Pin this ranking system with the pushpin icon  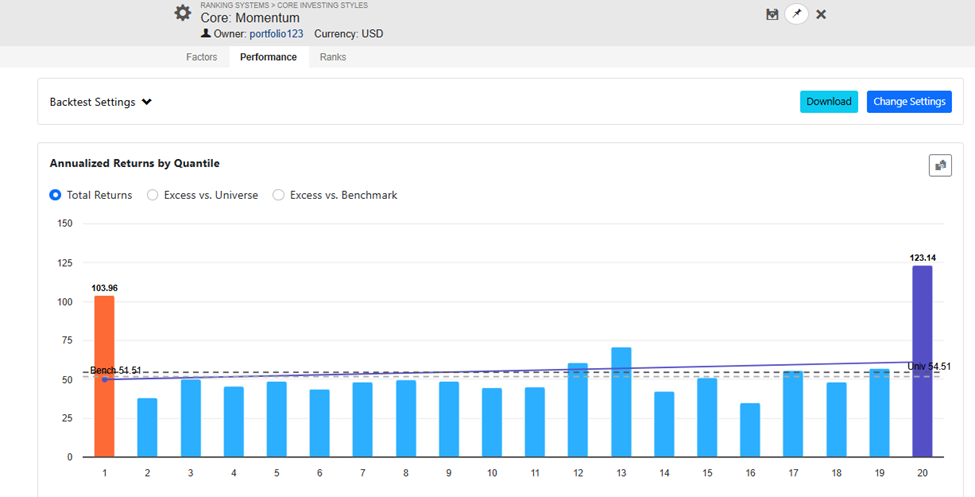pos(796,14)
